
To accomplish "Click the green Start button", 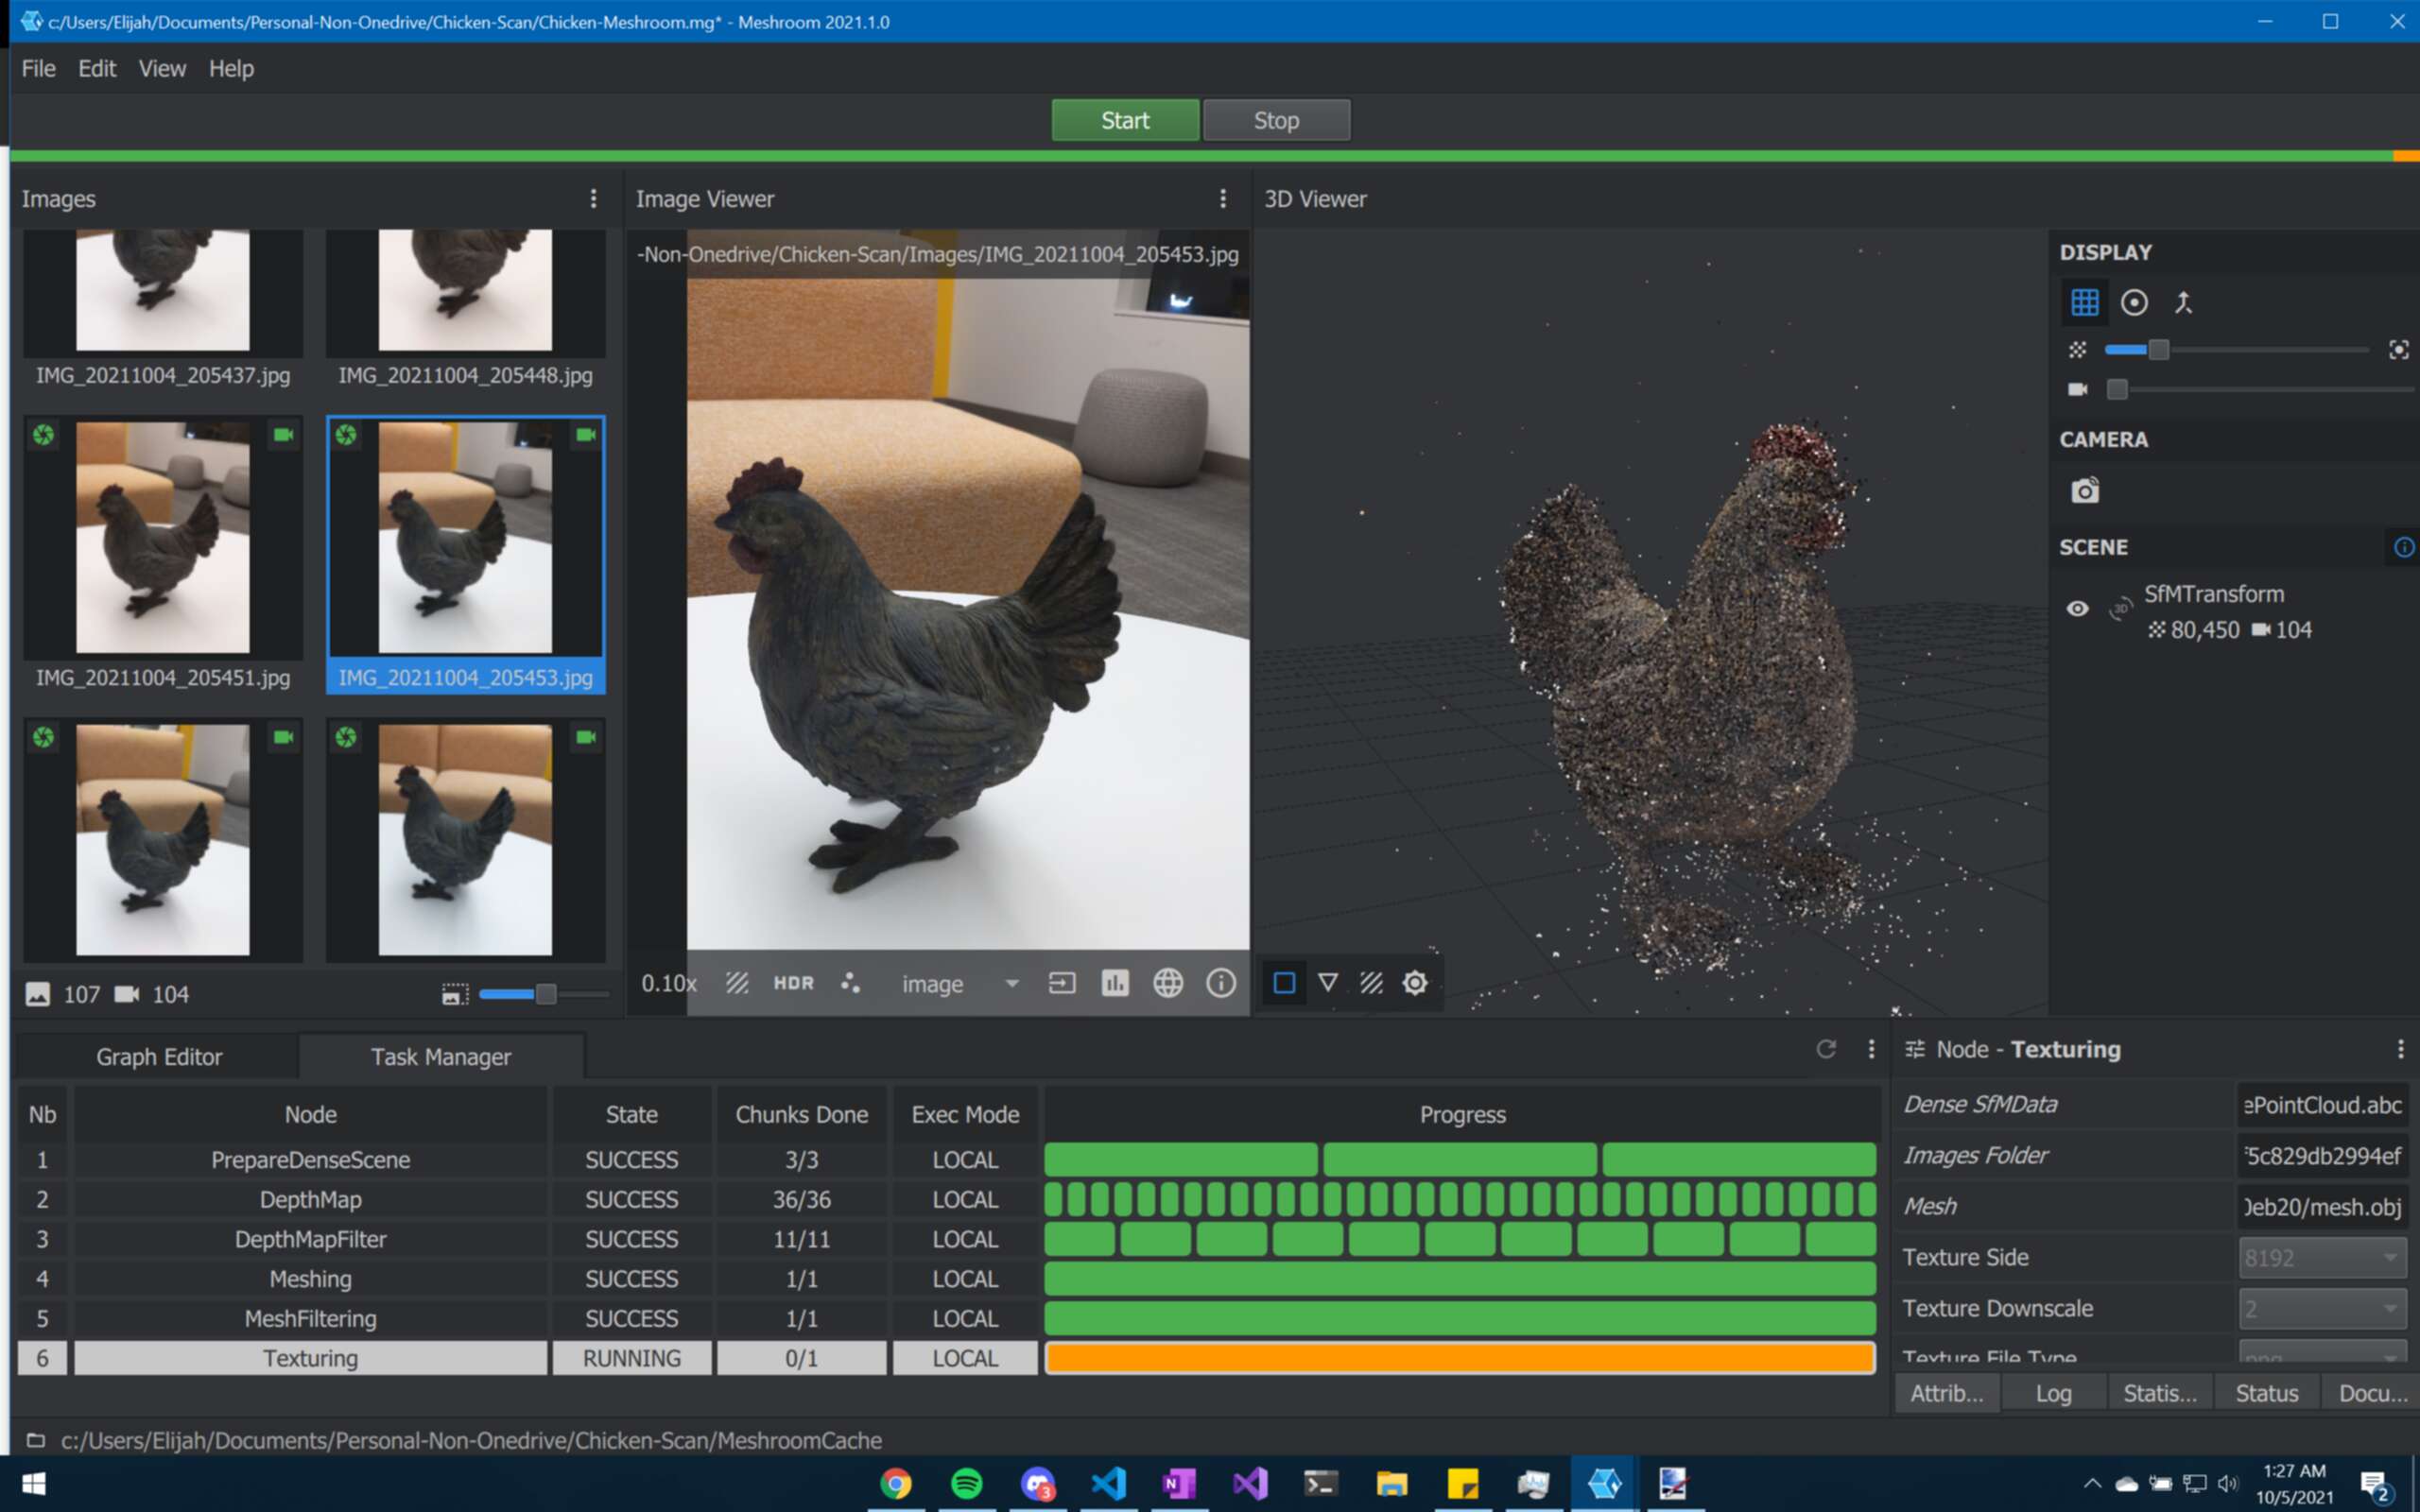I will click(1125, 120).
